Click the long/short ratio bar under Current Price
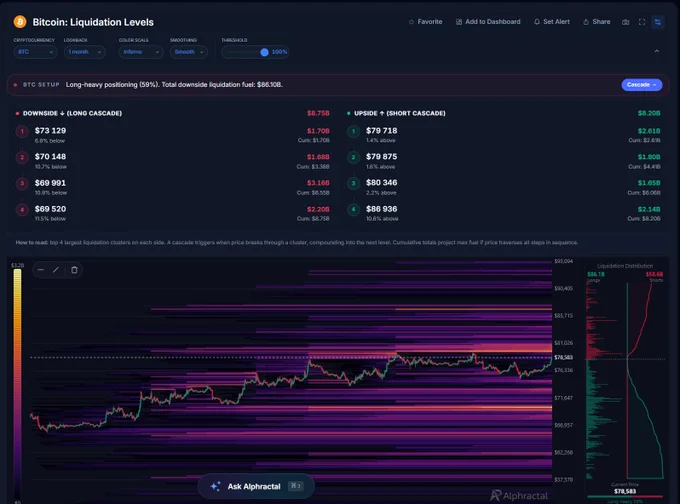The height and width of the screenshot is (504, 680). coord(625,497)
